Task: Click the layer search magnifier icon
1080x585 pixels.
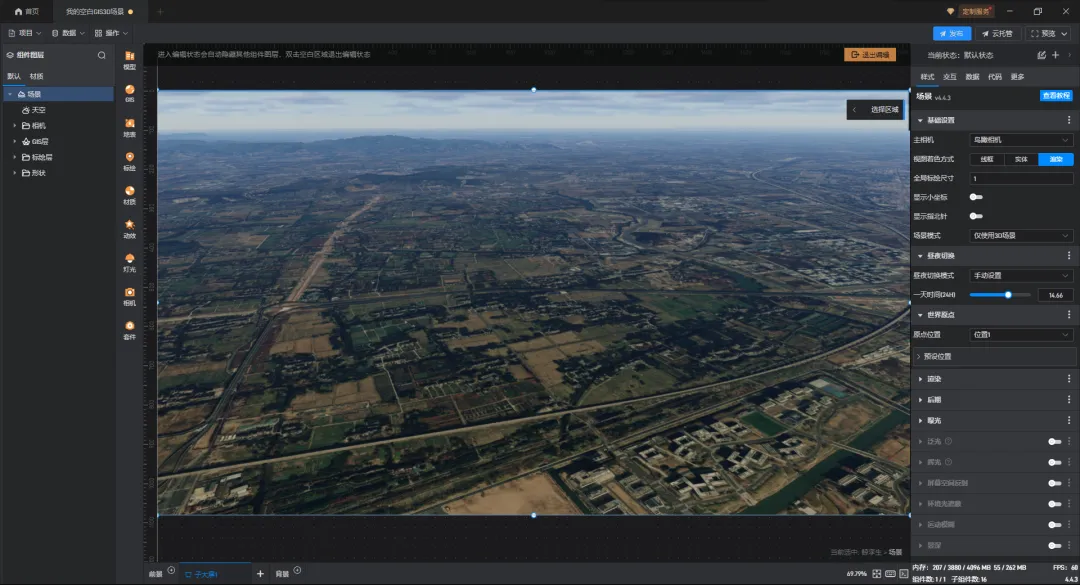Action: [x=102, y=55]
